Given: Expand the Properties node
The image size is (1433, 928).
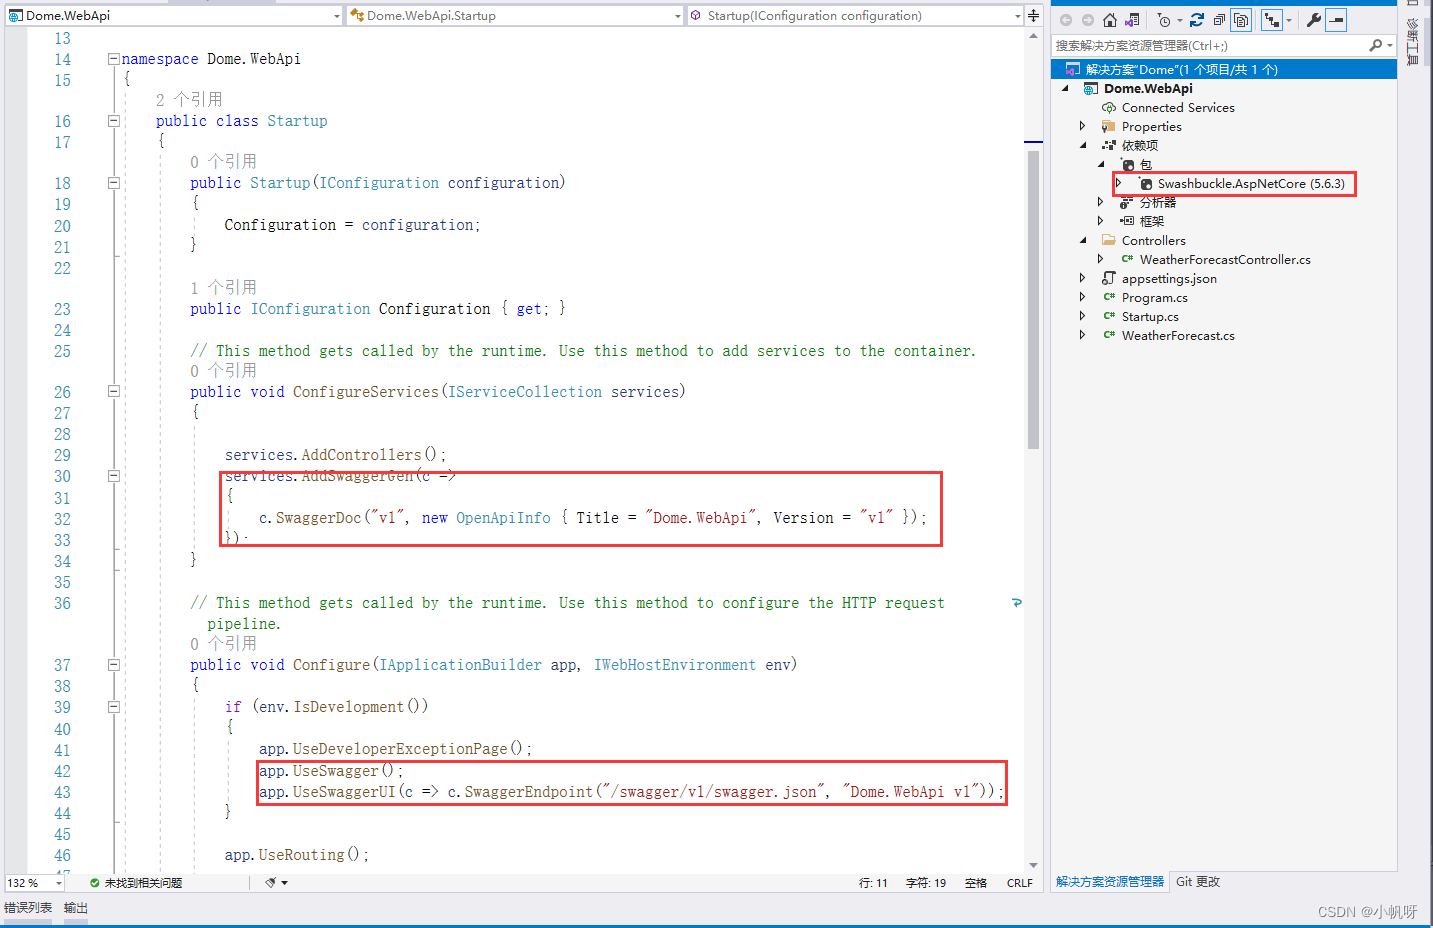Looking at the screenshot, I should [1083, 126].
